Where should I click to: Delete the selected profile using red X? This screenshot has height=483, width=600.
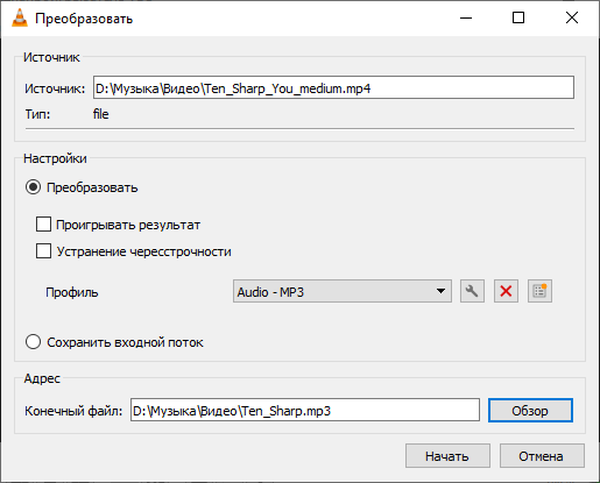[506, 291]
